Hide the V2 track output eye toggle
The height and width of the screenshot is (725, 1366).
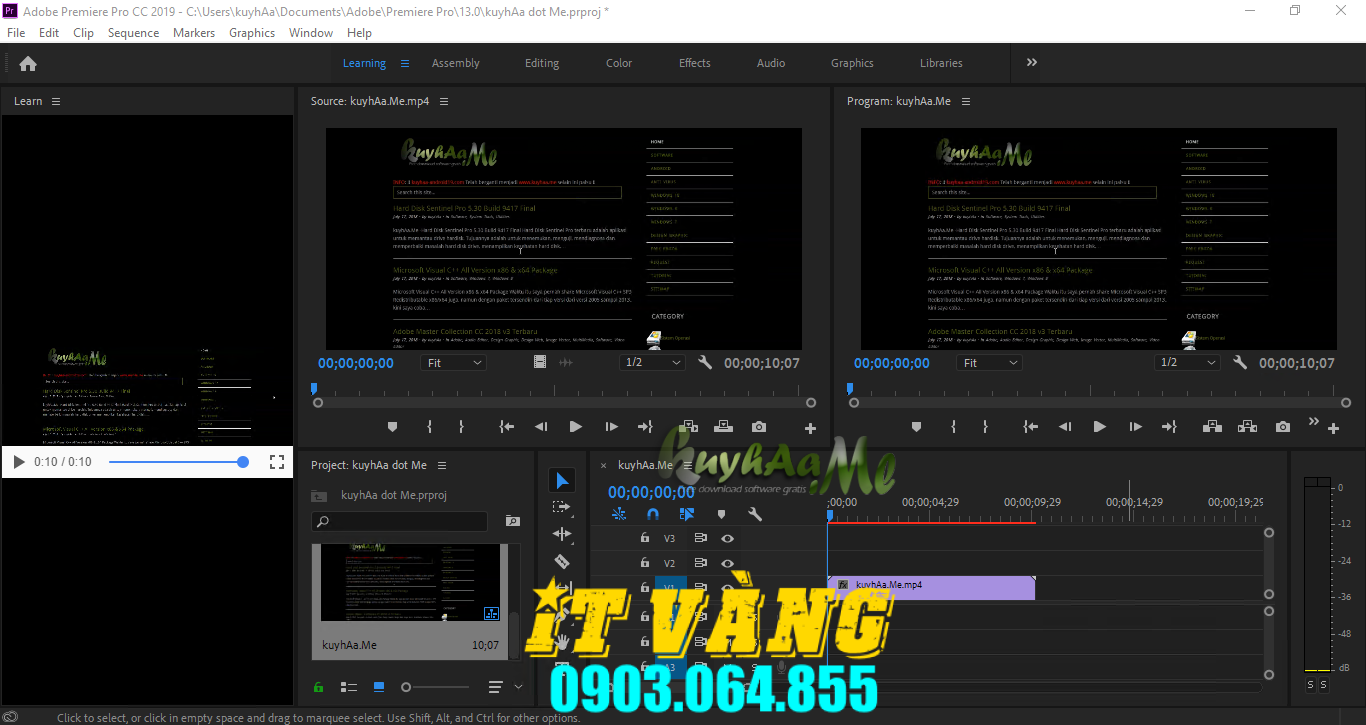coord(727,562)
